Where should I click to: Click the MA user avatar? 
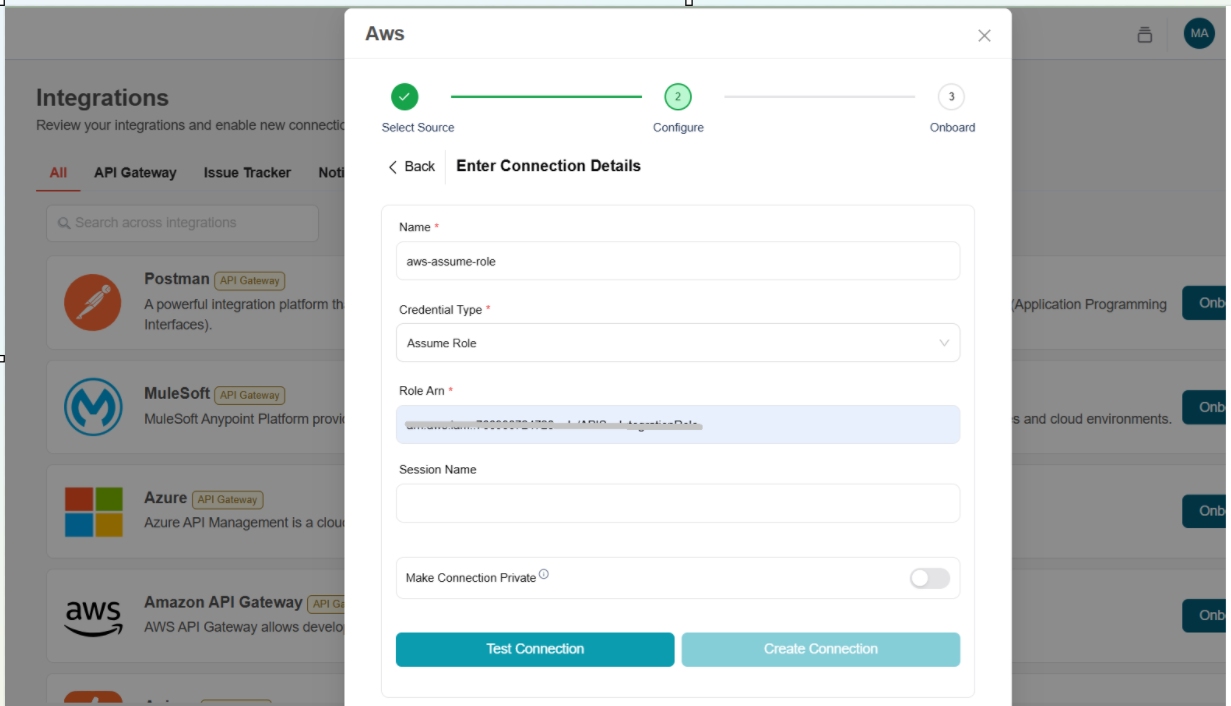1199,34
